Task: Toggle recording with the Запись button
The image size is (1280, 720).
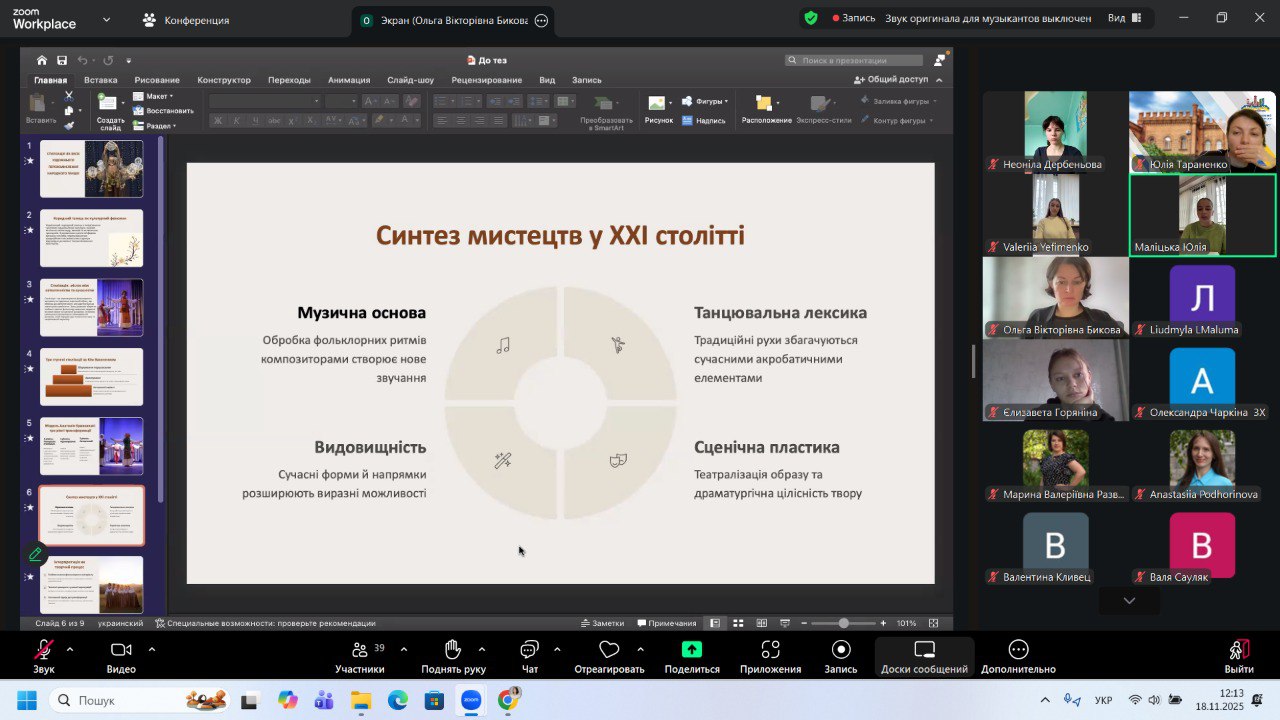Action: point(841,651)
